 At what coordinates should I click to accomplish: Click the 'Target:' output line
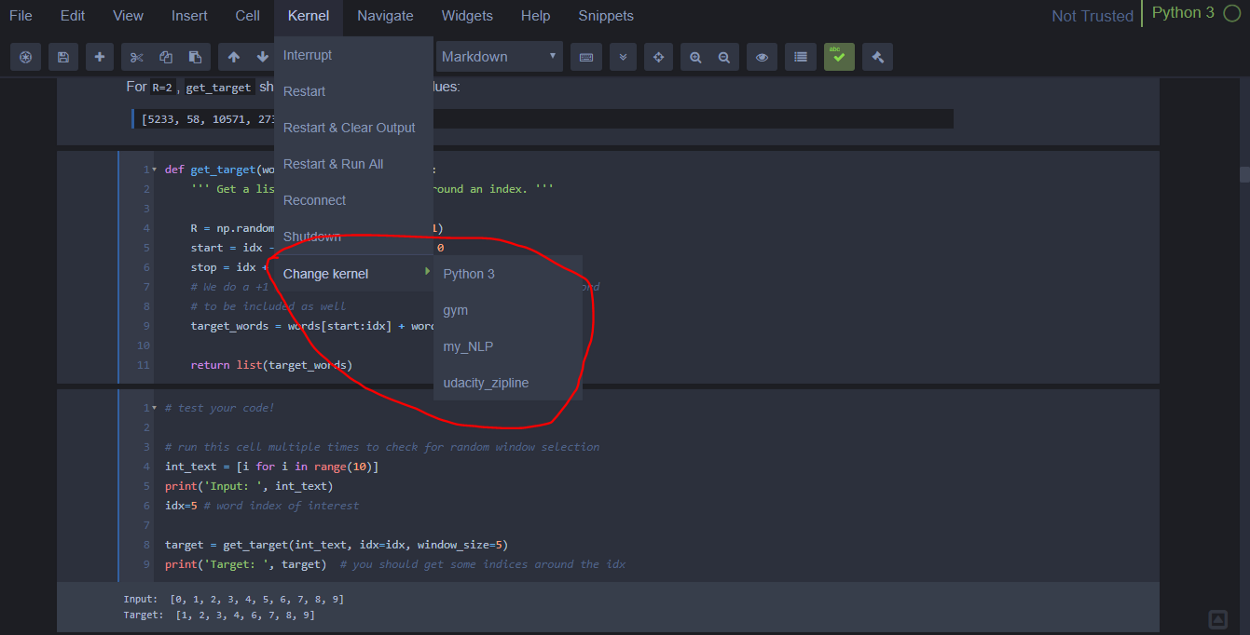[x=219, y=615]
